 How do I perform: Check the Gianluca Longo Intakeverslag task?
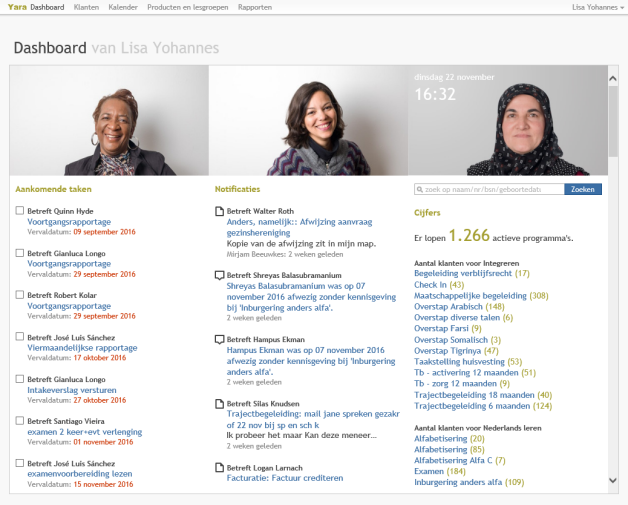tap(20, 378)
